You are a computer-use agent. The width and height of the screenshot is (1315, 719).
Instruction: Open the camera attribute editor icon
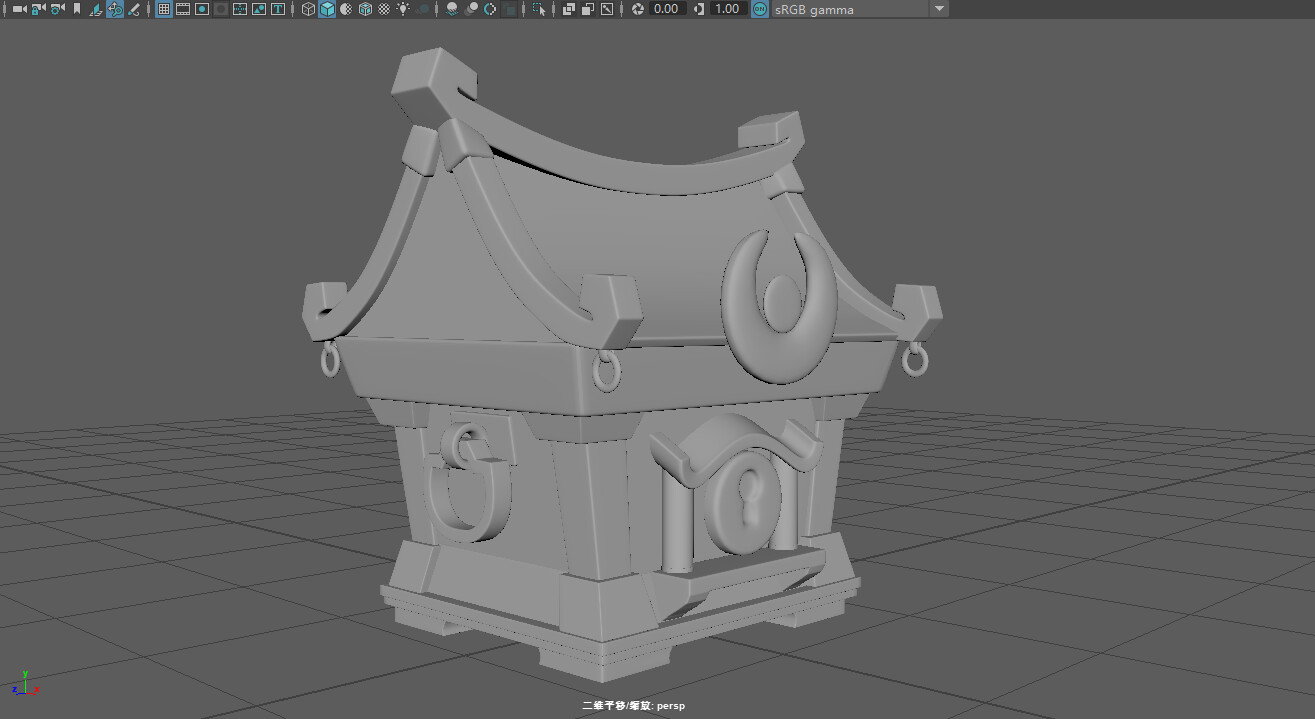[x=55, y=9]
